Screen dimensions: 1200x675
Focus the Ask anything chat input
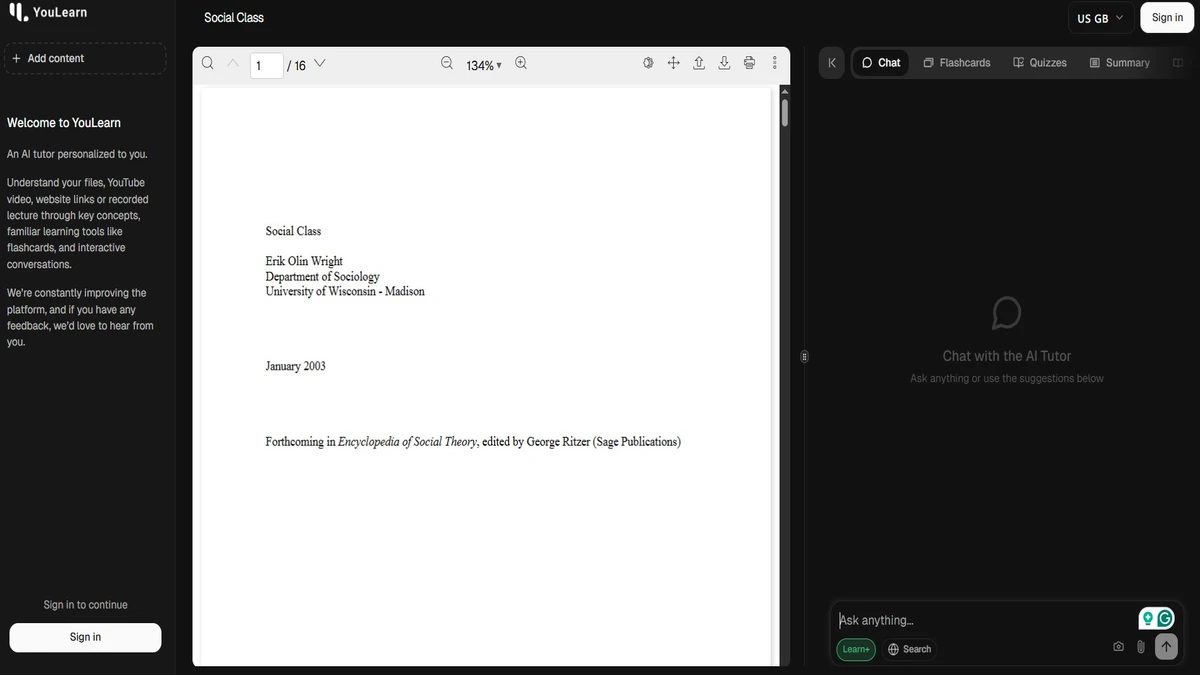985,620
